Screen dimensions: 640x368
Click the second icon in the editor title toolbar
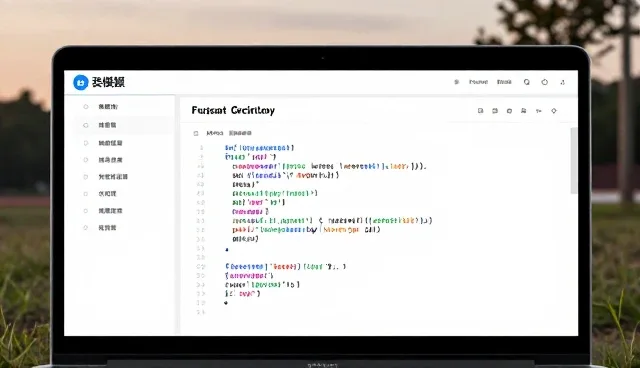(x=495, y=111)
